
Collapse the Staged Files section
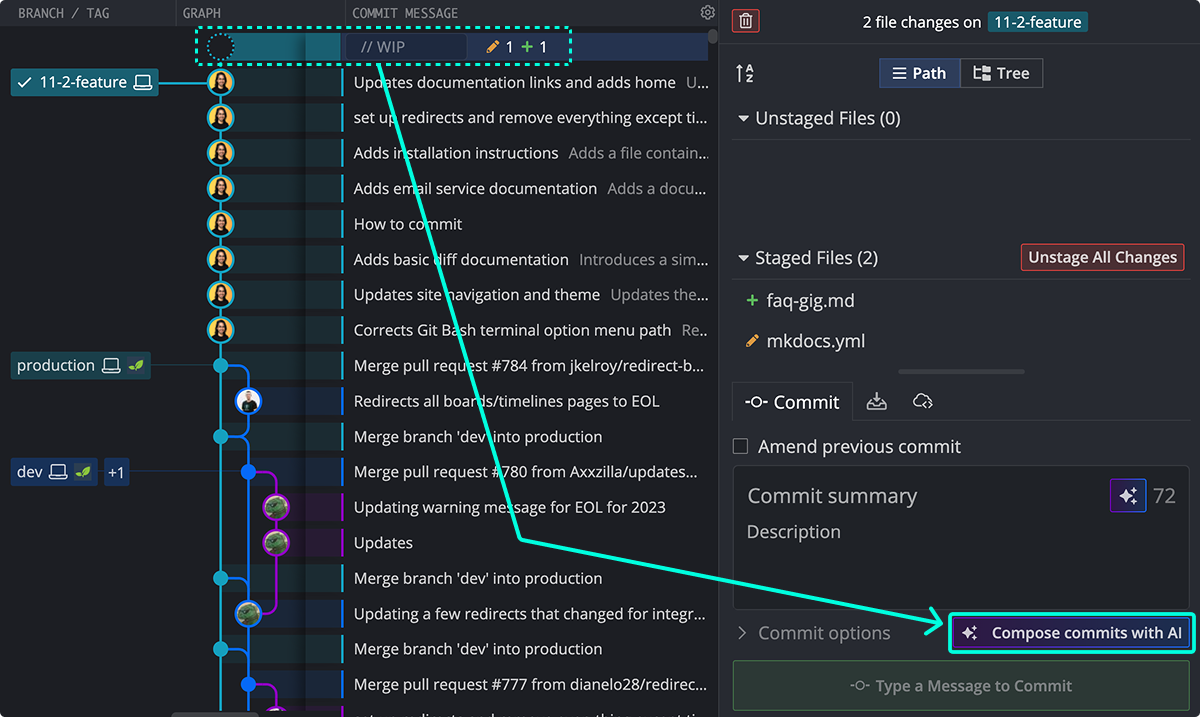coord(743,257)
